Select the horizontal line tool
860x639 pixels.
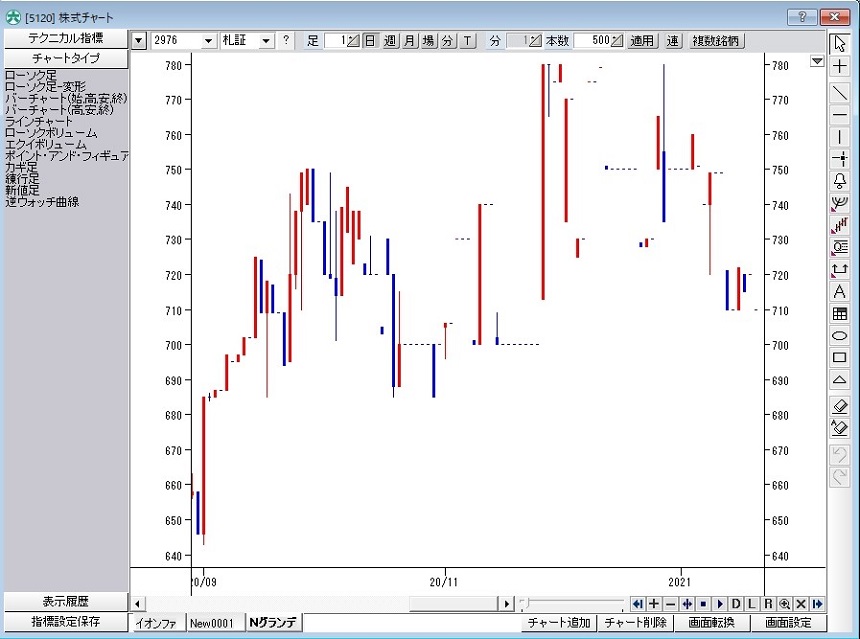point(839,115)
